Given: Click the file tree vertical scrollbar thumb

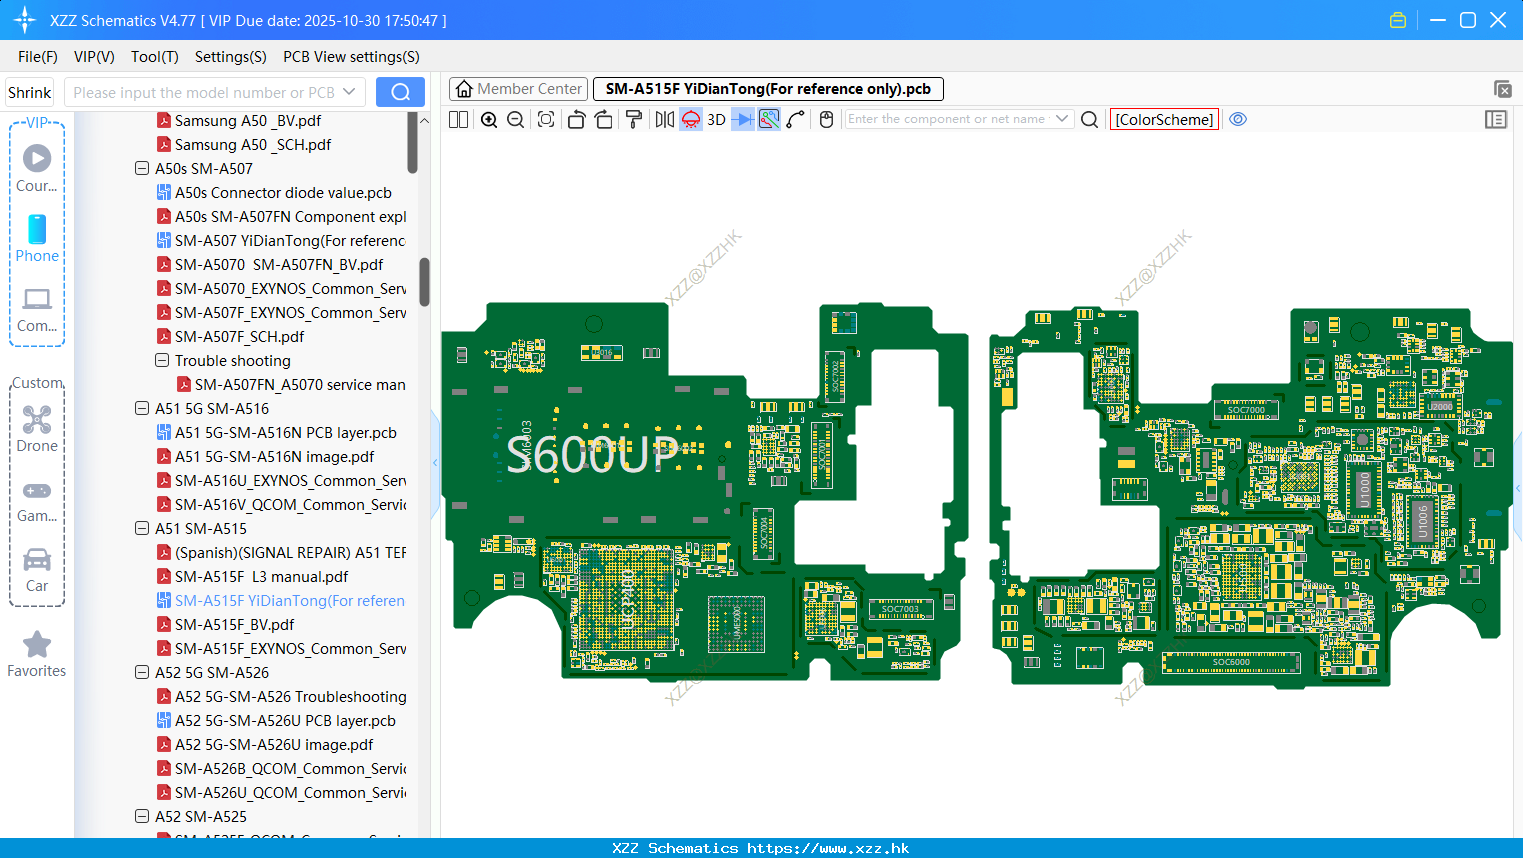Looking at the screenshot, I should click(424, 282).
